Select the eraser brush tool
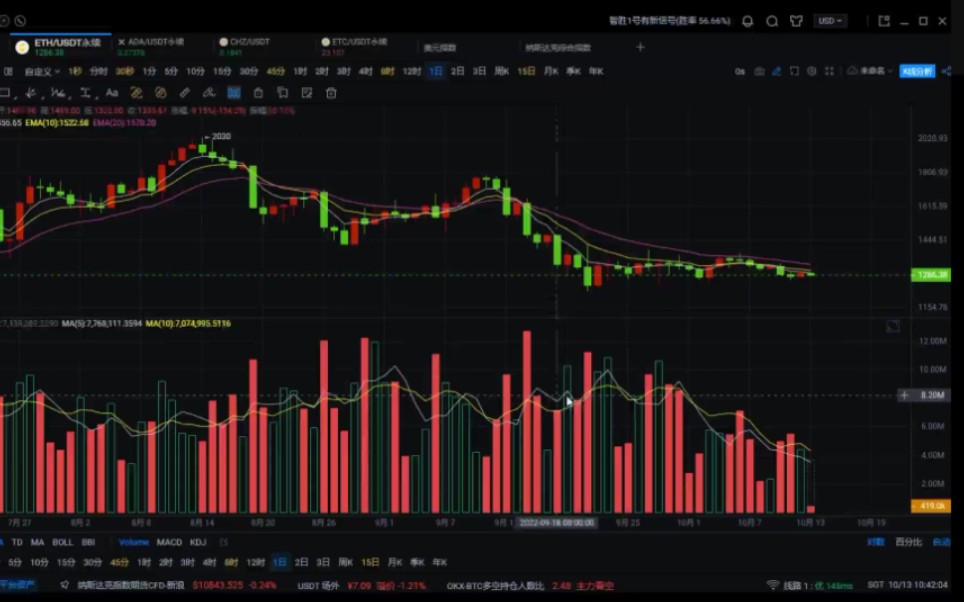 (209, 93)
